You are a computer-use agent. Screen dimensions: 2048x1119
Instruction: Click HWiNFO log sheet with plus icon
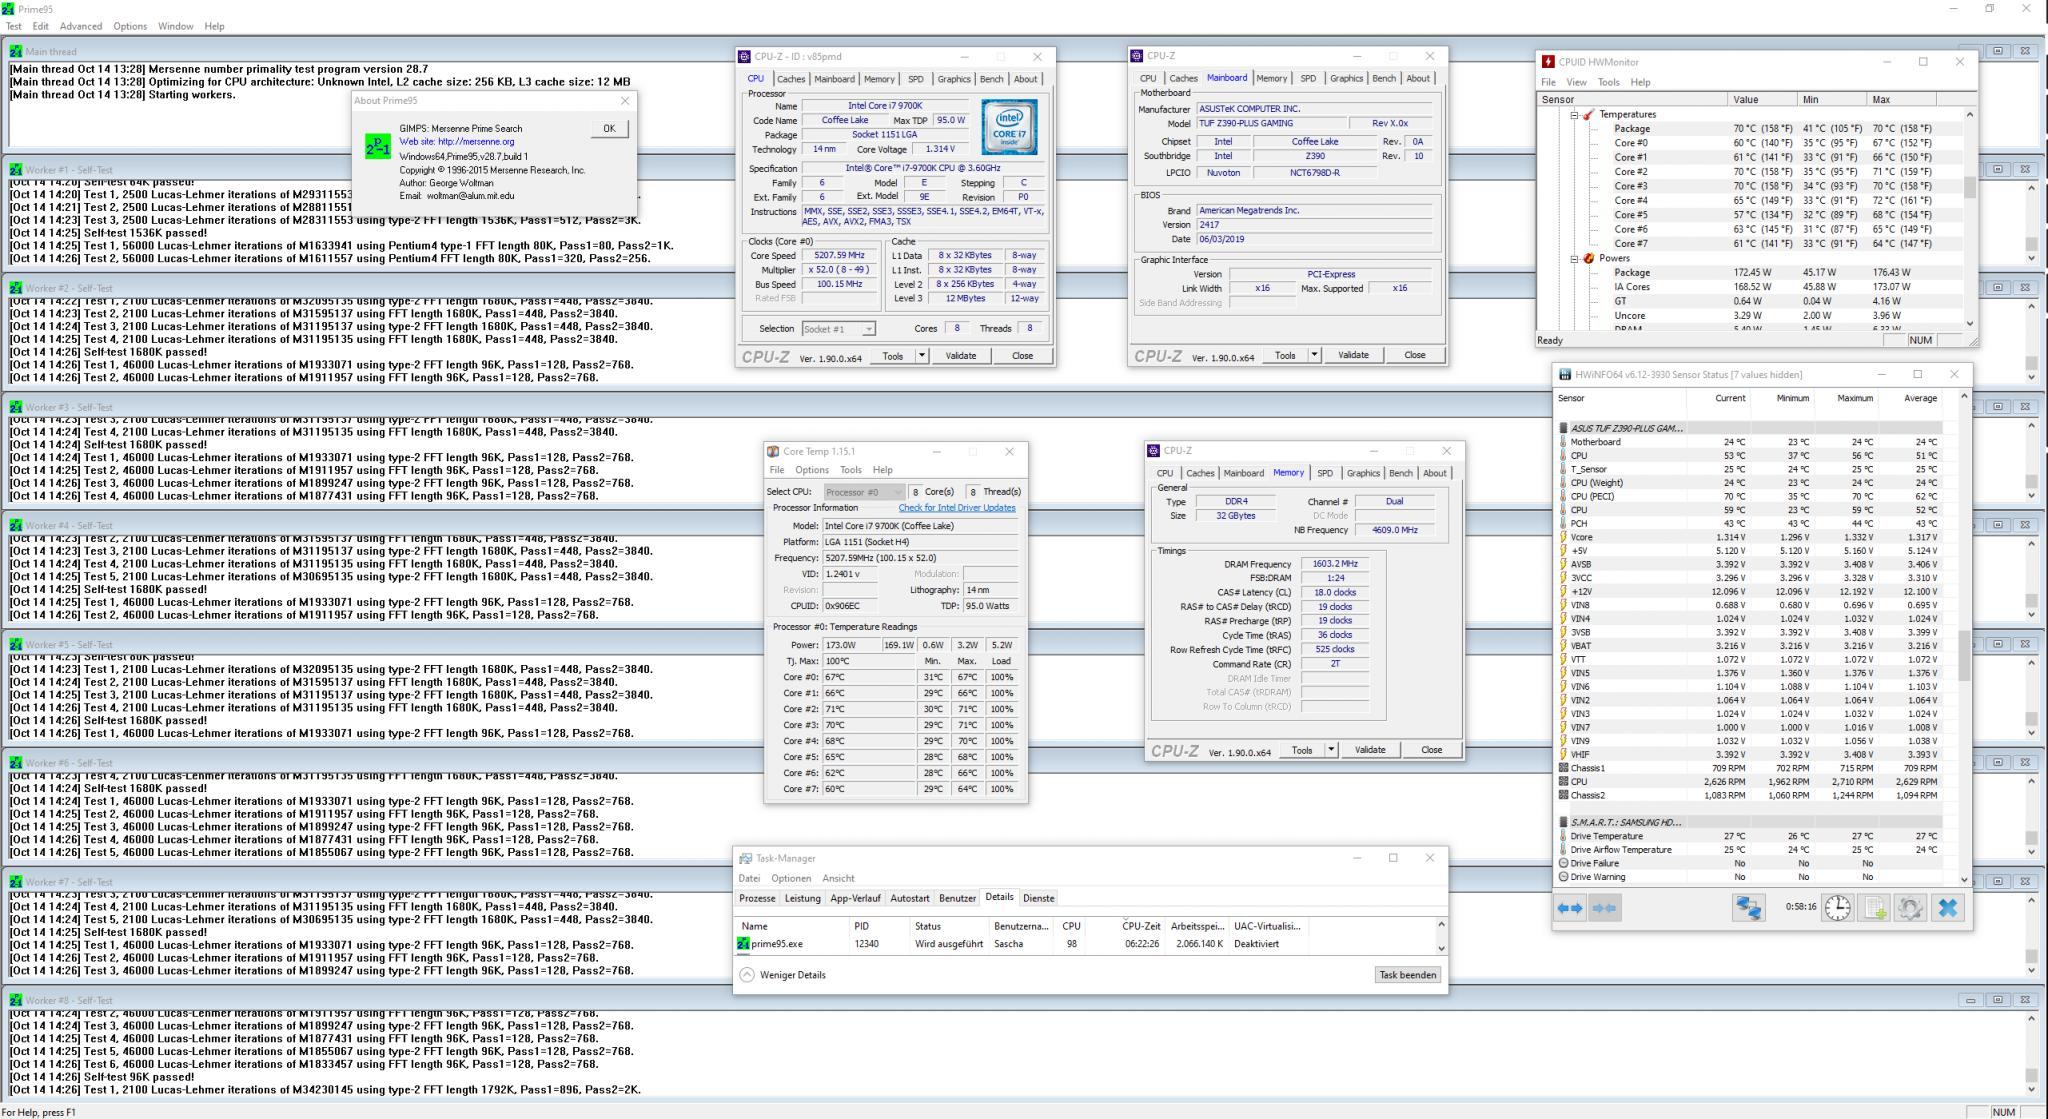click(1874, 908)
